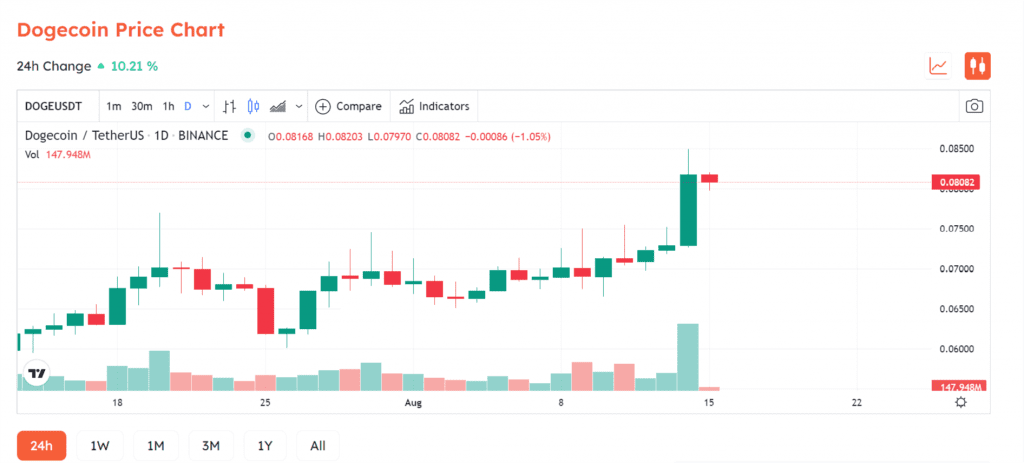
Task: Click the Dogecoin Price Chart heading
Action: point(121,29)
